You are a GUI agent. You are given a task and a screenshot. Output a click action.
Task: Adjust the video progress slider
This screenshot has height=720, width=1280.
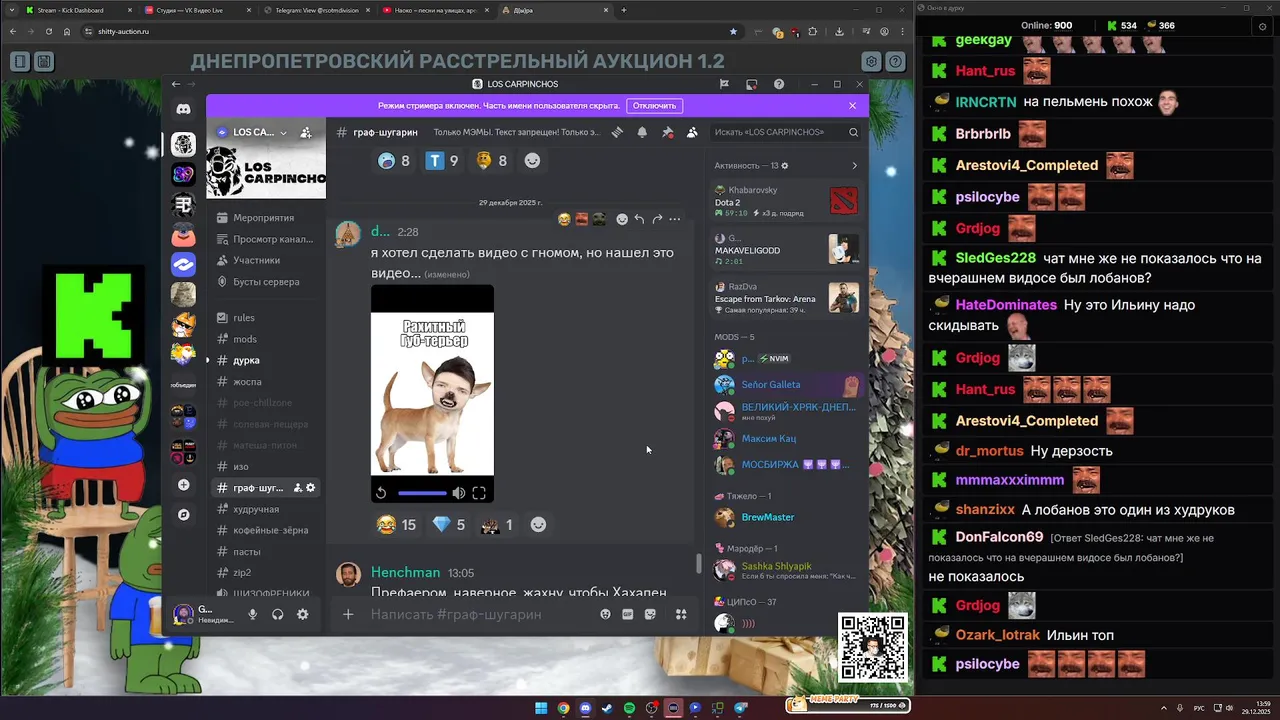pos(422,493)
